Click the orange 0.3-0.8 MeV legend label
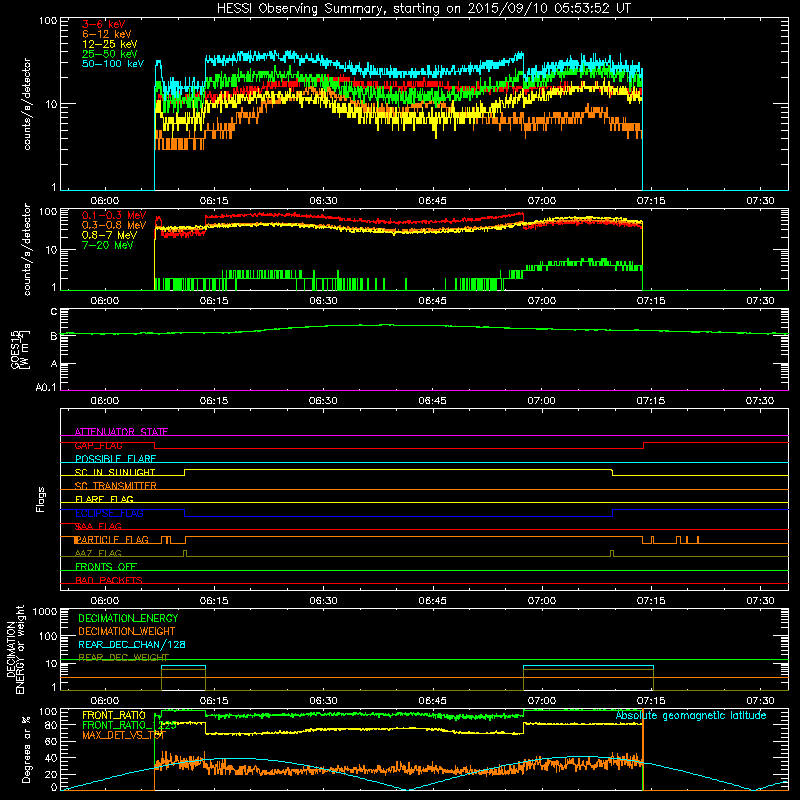Image resolution: width=800 pixels, height=800 pixels. tap(114, 225)
